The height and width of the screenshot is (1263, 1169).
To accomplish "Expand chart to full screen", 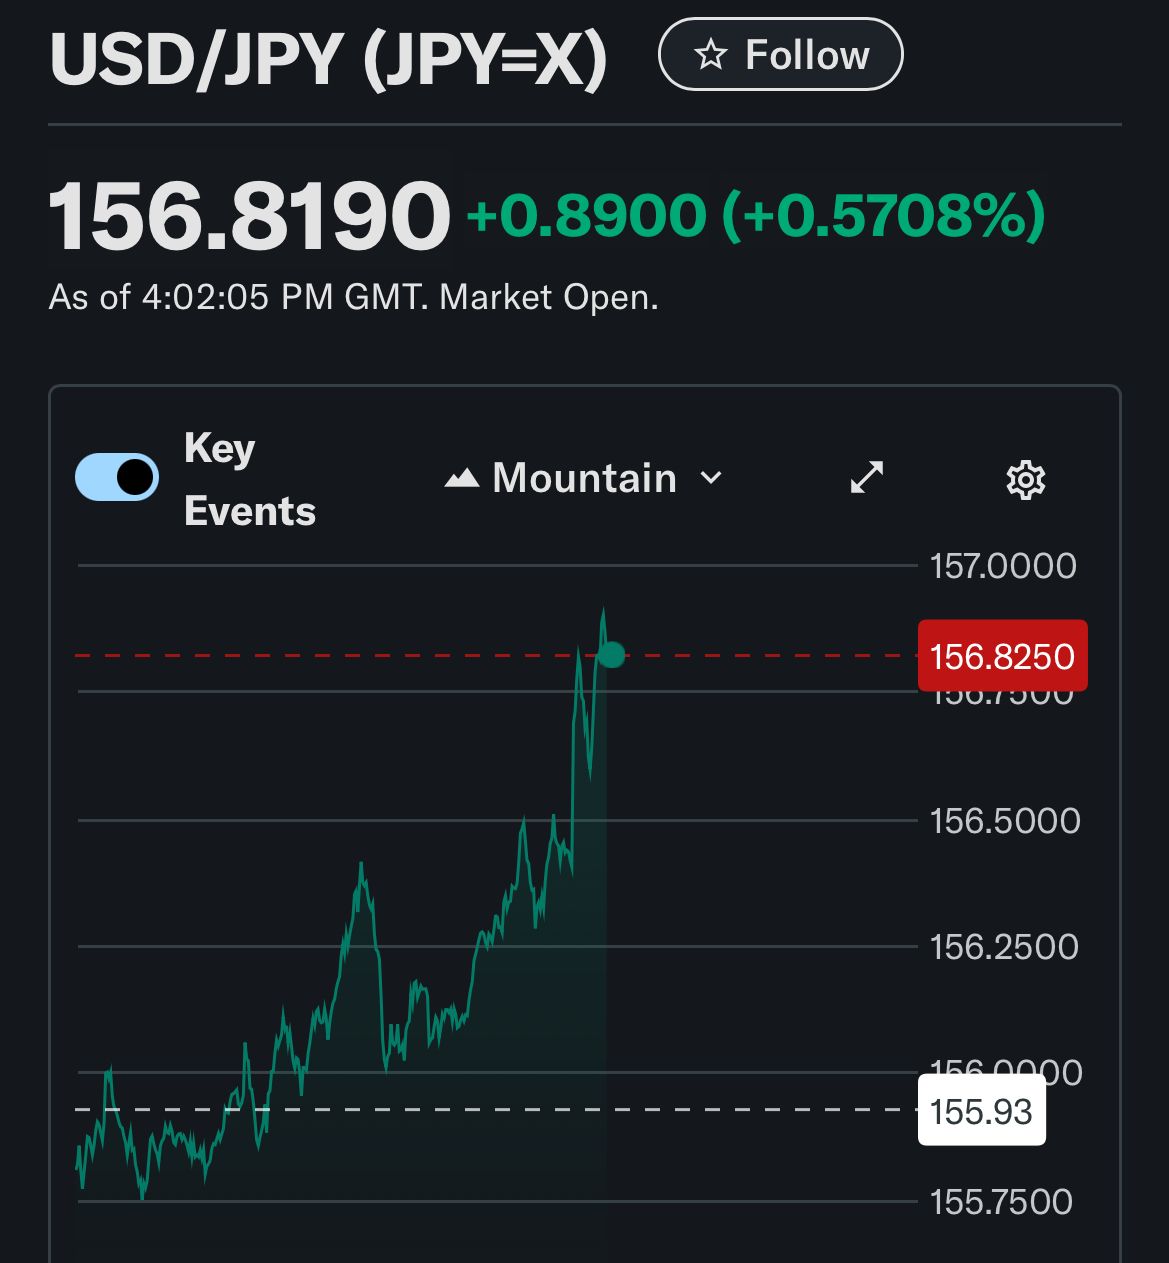I will pyautogui.click(x=866, y=478).
